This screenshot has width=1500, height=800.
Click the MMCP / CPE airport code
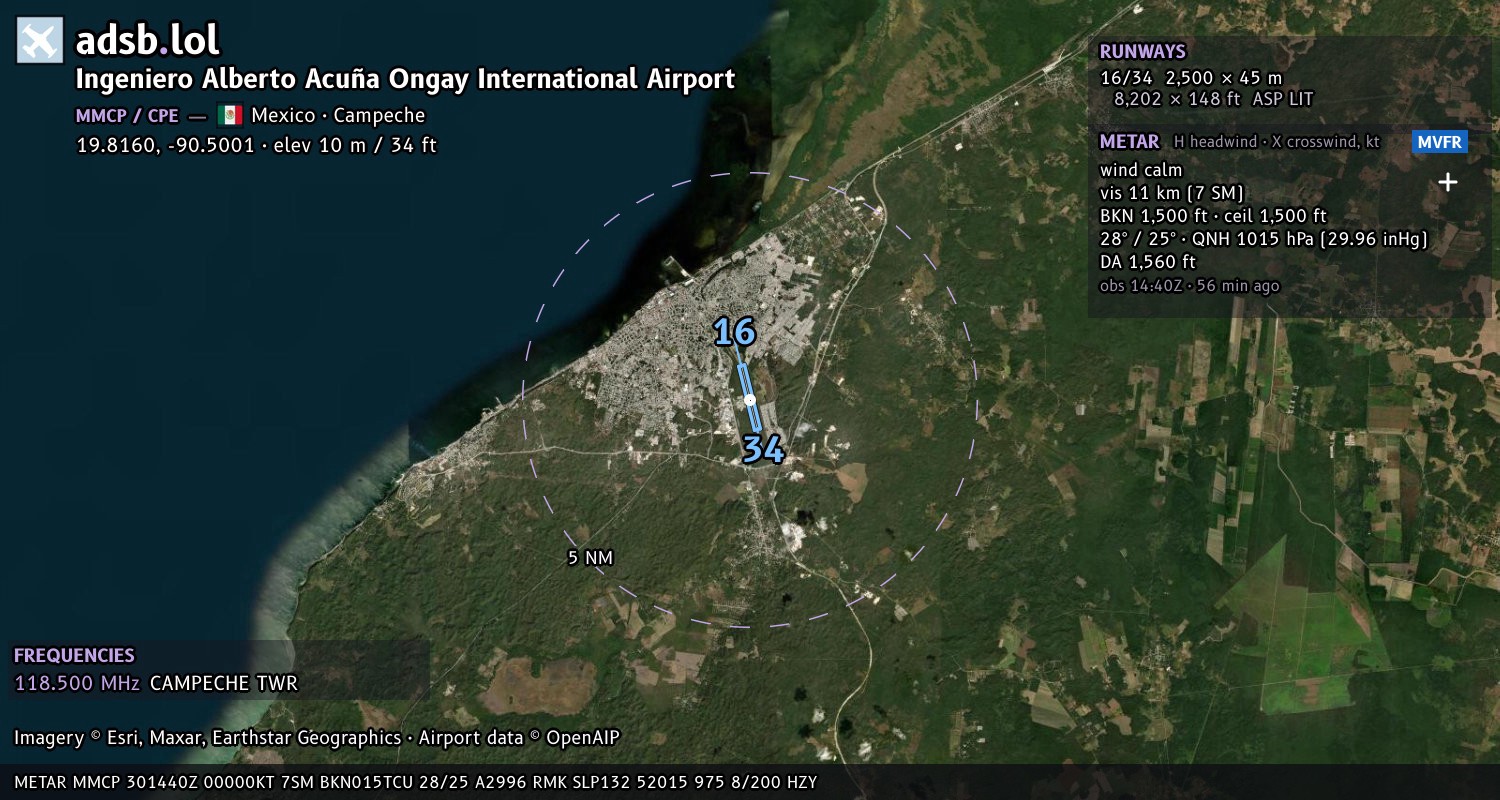pos(127,116)
